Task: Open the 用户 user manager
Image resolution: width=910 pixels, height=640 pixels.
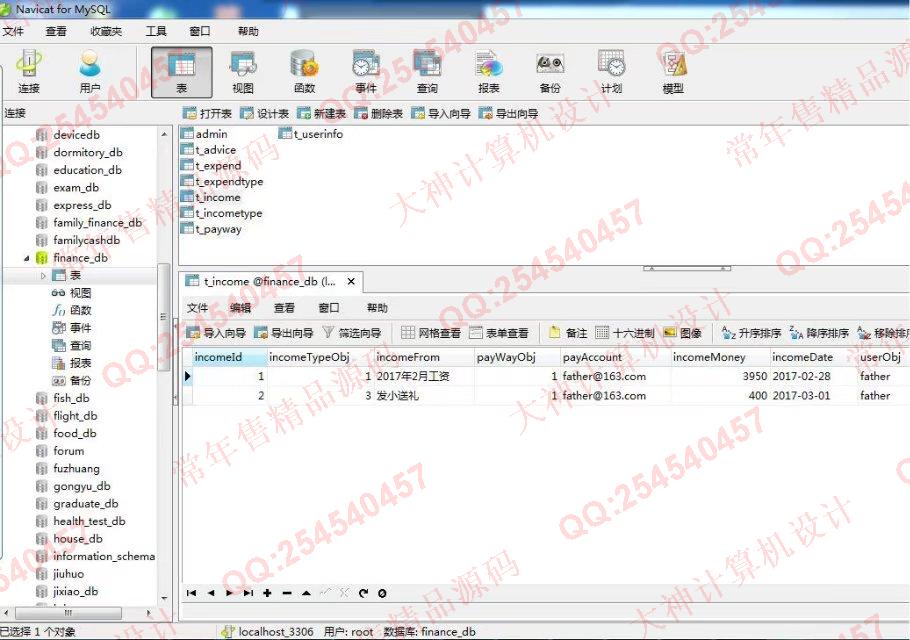Action: tap(89, 72)
